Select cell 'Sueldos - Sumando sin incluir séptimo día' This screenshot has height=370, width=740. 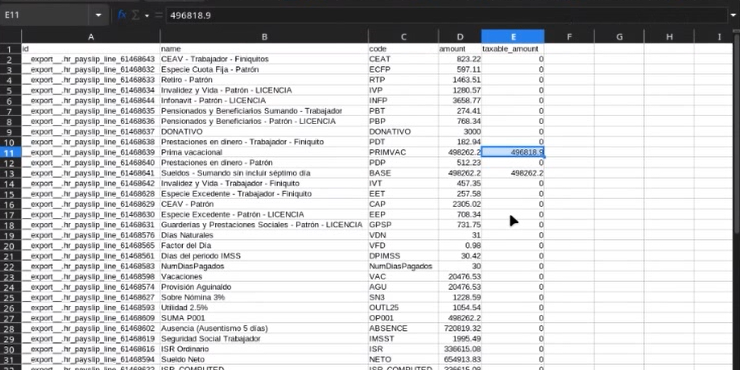point(264,173)
